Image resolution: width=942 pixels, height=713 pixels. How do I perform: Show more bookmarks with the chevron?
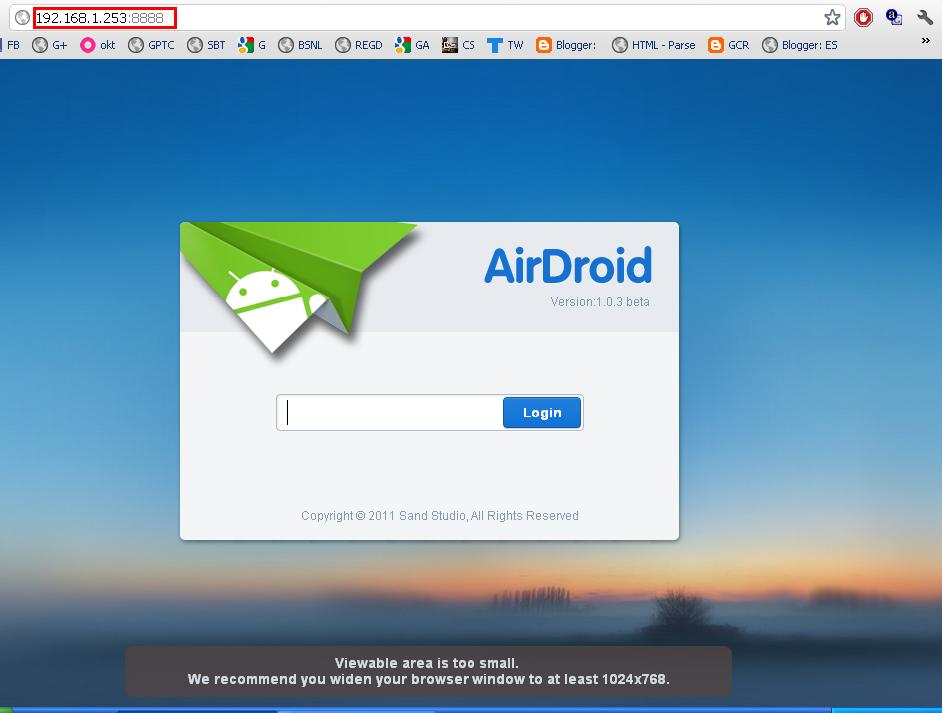point(925,40)
